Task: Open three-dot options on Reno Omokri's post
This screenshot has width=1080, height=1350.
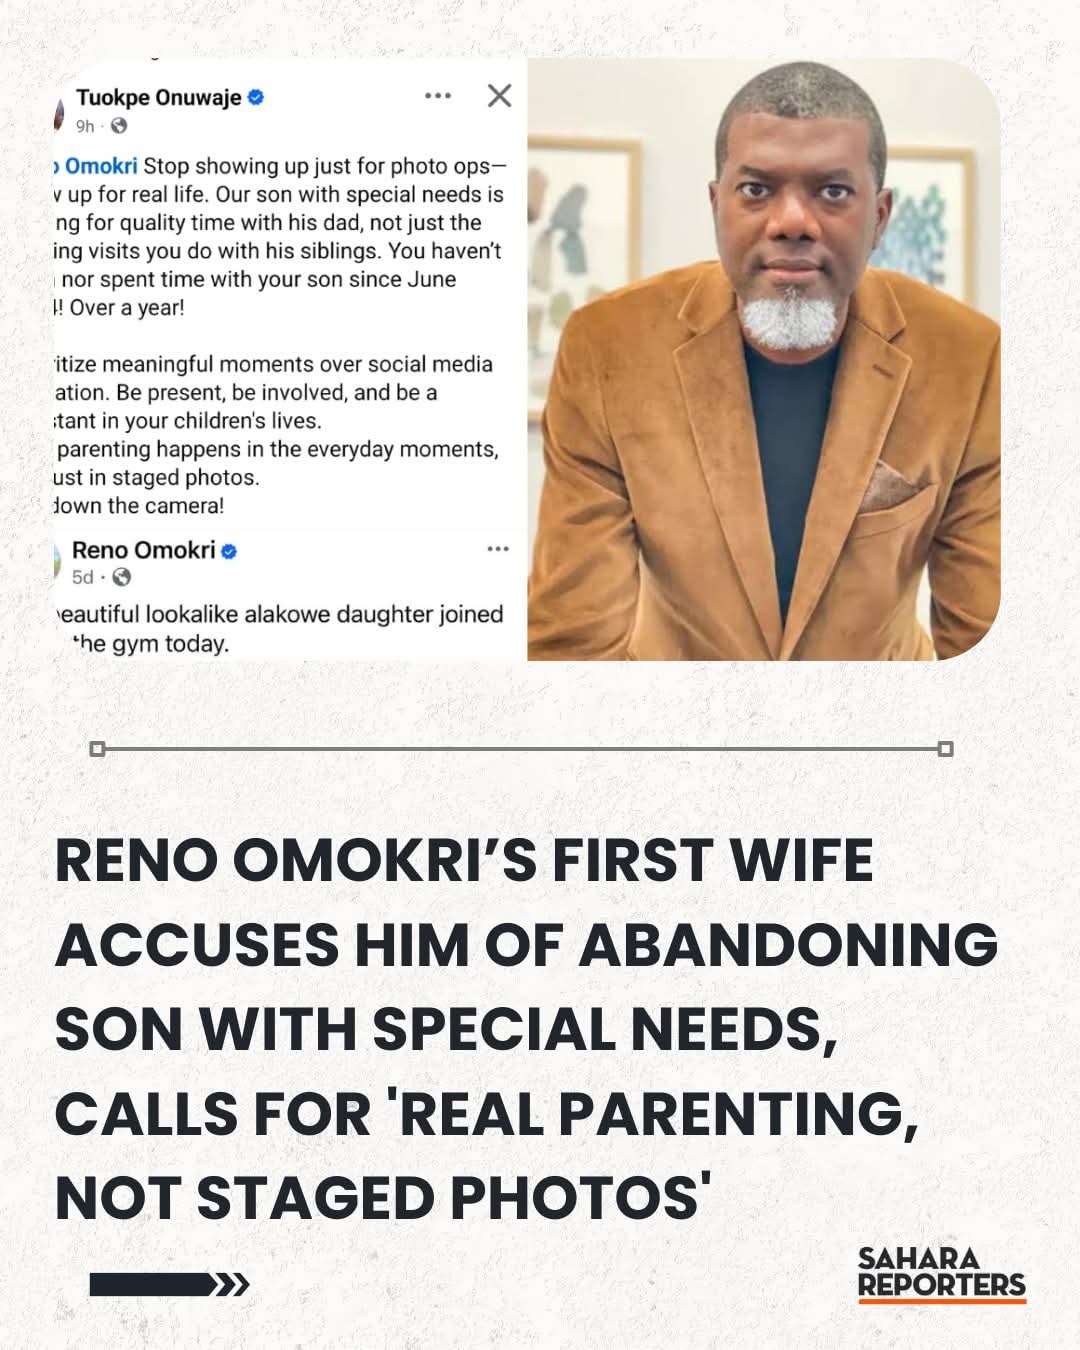Action: coord(498,549)
